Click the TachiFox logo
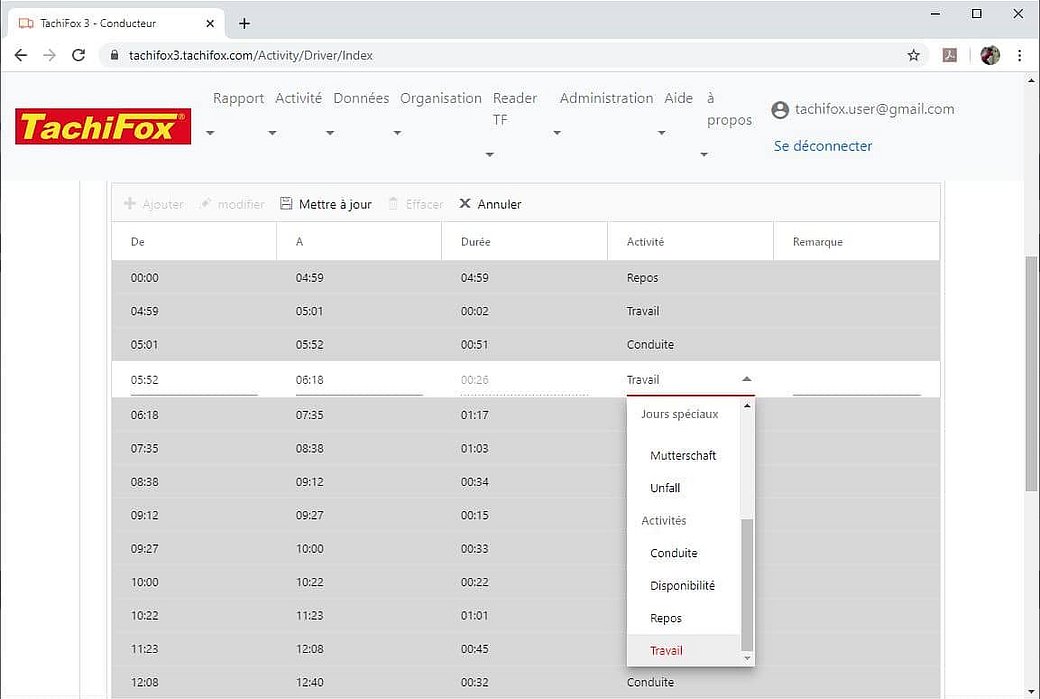The image size is (1040, 699). pyautogui.click(x=103, y=127)
